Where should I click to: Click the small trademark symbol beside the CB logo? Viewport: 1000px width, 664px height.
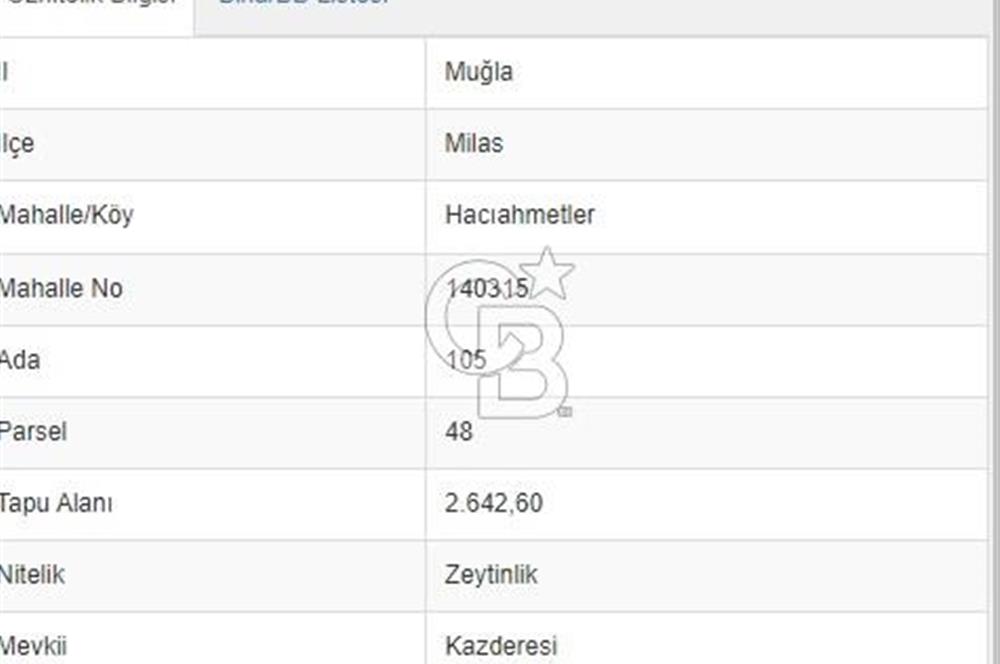pyautogui.click(x=565, y=411)
